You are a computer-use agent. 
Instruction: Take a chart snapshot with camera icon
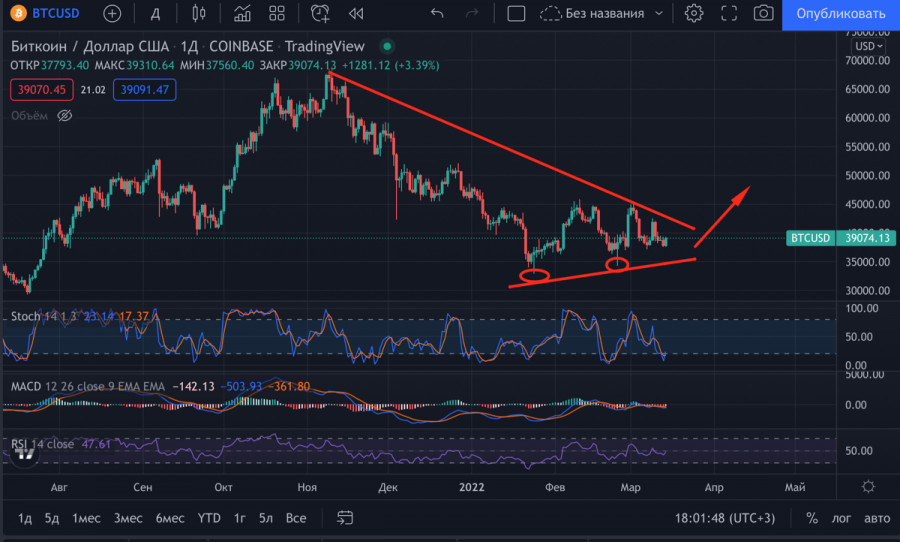point(763,13)
